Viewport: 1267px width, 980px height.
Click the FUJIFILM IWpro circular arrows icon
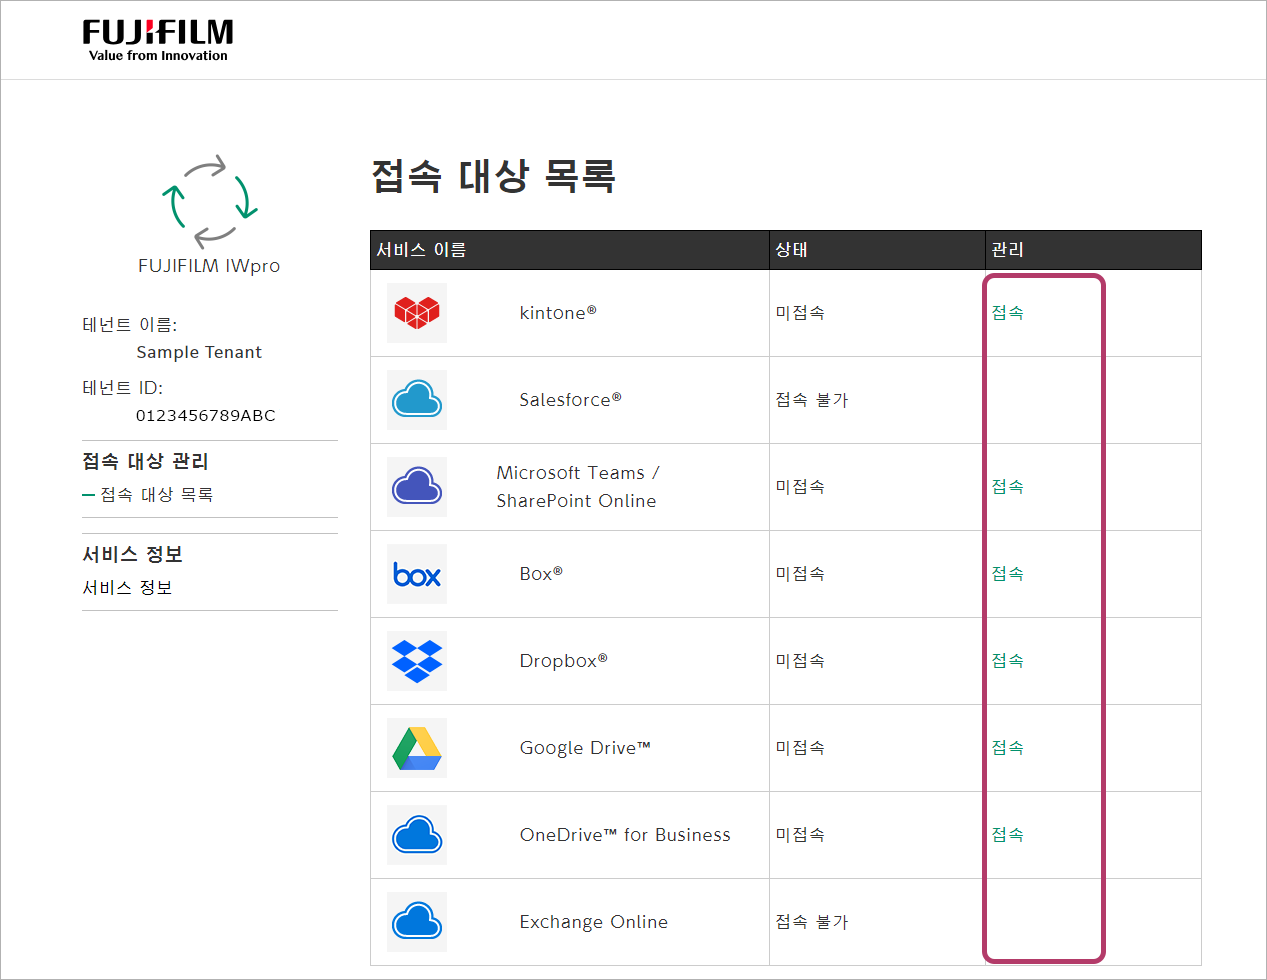point(210,202)
